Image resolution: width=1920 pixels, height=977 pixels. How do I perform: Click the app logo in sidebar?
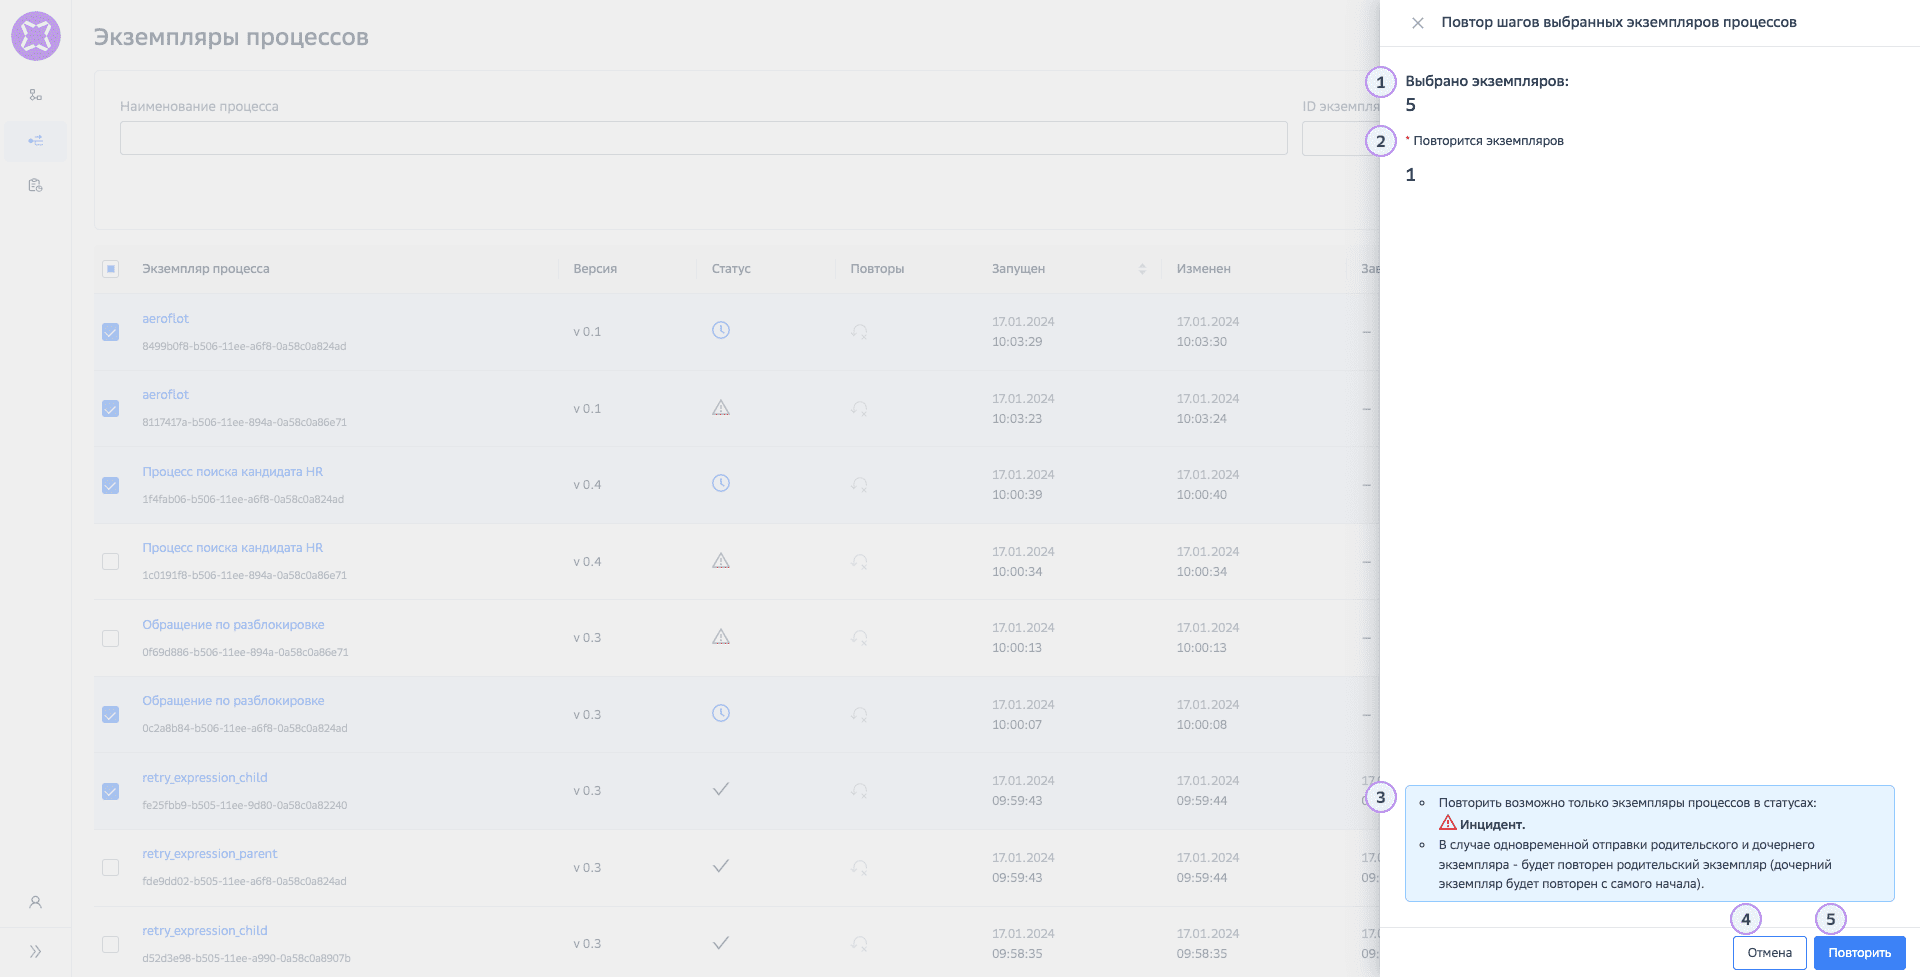point(36,36)
